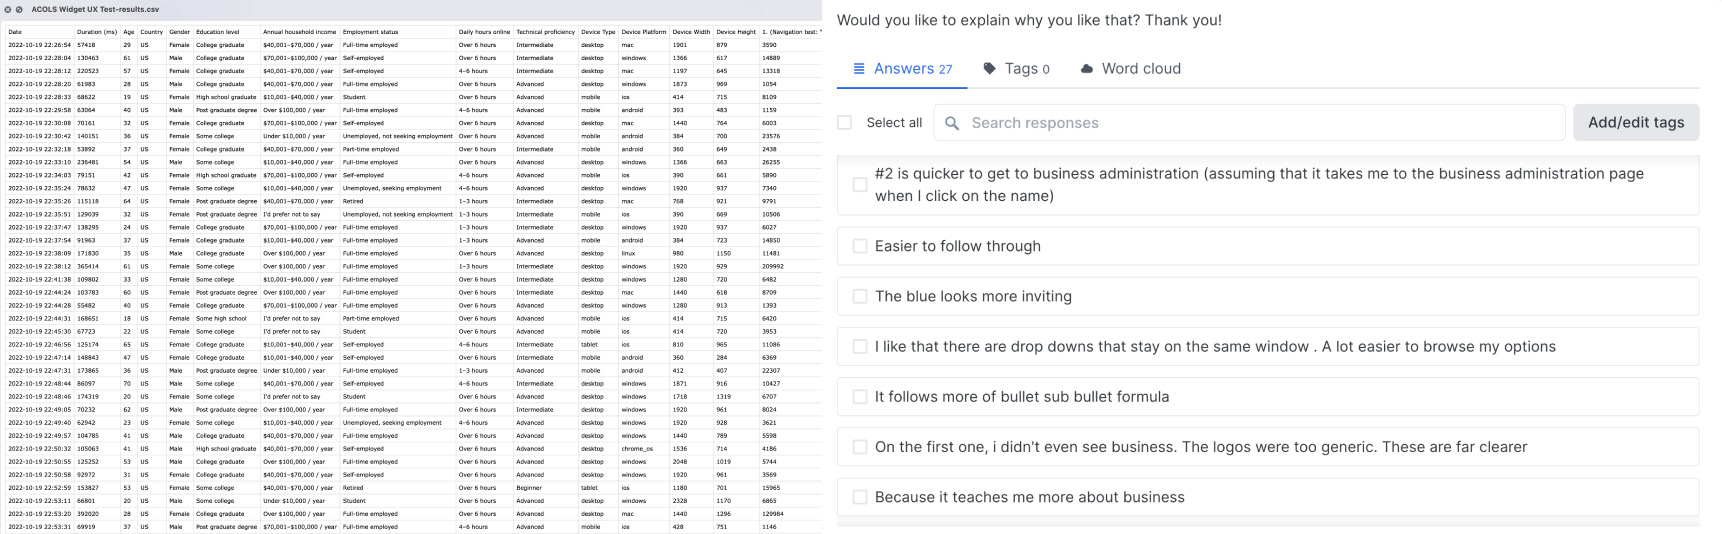Click the Date column header in the CSV
The width and height of the screenshot is (1722, 534).
15,32
